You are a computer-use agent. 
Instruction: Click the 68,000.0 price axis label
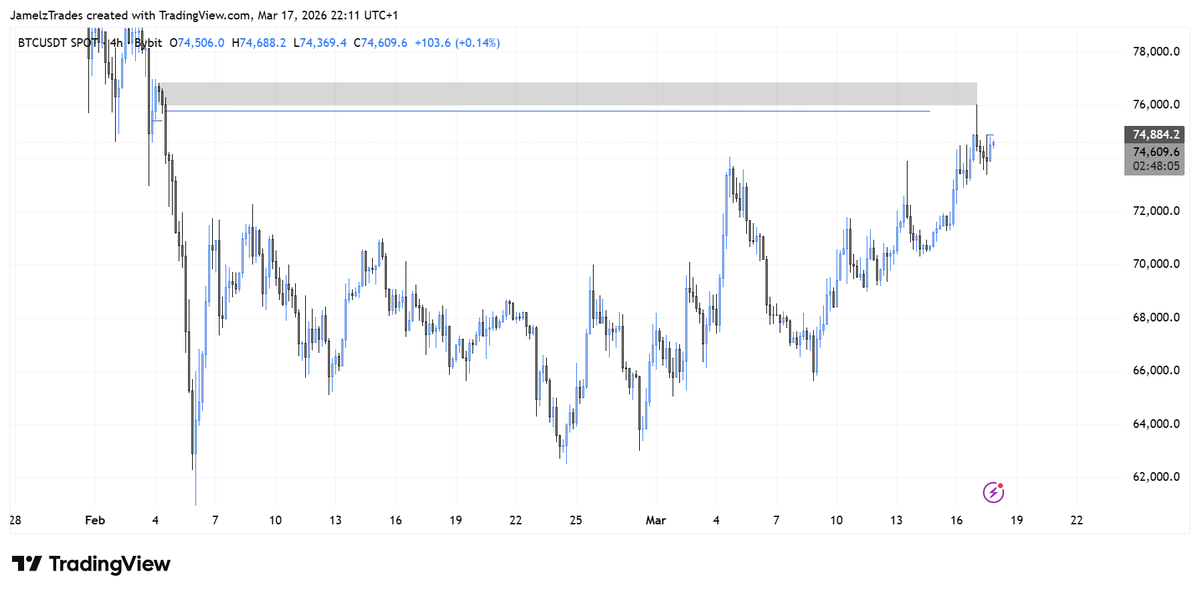click(1154, 318)
